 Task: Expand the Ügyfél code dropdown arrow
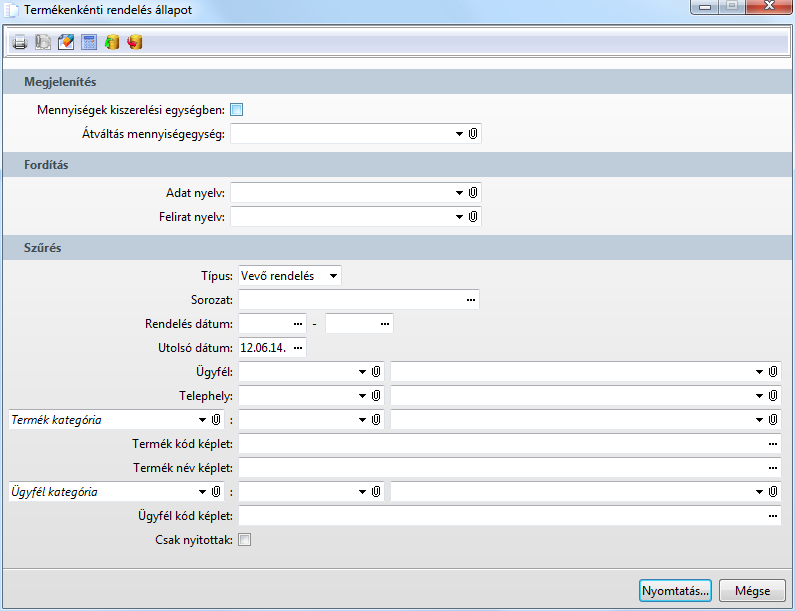click(363, 372)
